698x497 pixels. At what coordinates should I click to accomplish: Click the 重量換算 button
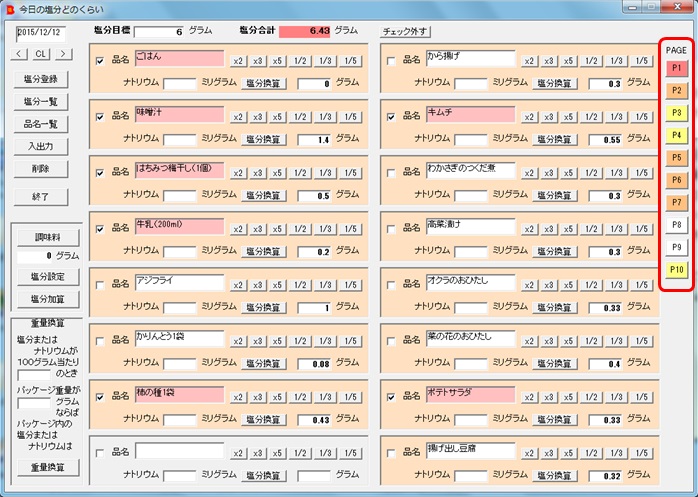(48, 468)
